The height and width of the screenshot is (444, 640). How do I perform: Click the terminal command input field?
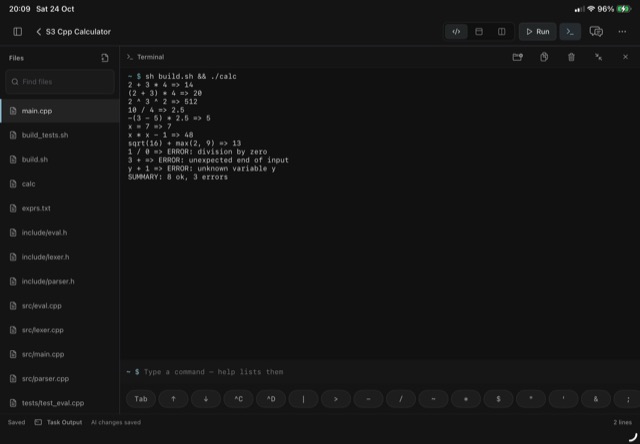point(380,372)
